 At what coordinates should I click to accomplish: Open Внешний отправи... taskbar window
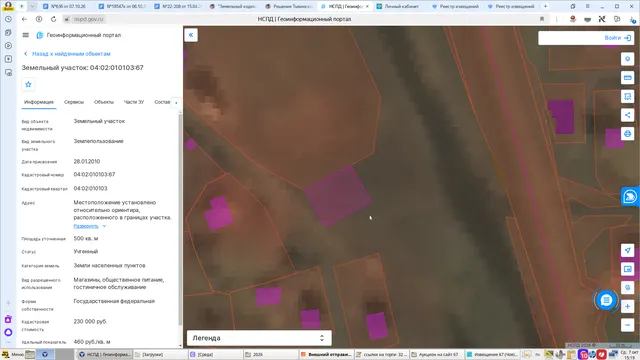(x=325, y=354)
